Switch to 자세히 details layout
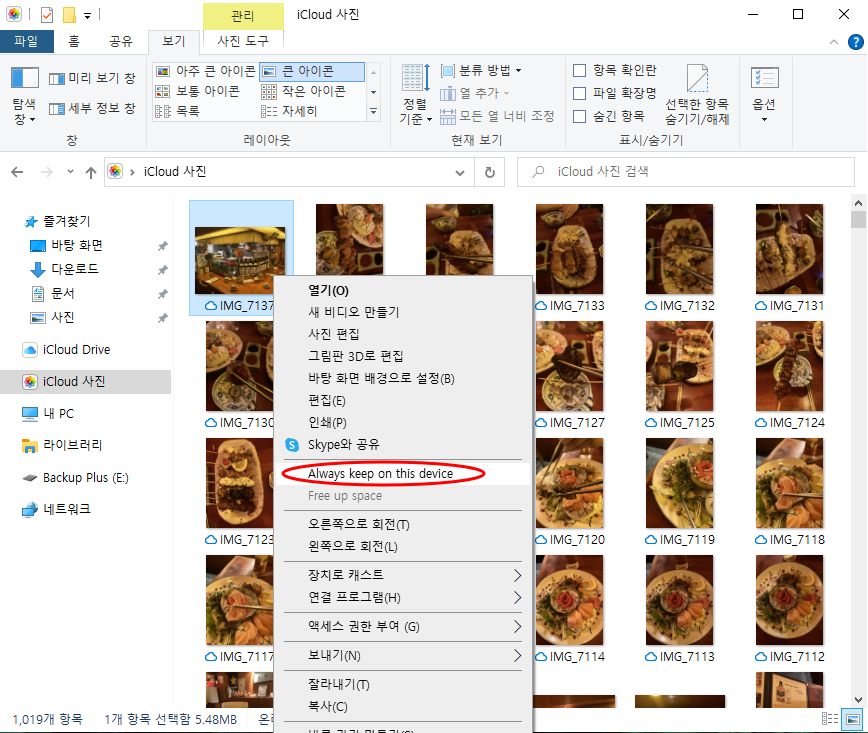The width and height of the screenshot is (868, 733). point(290,111)
